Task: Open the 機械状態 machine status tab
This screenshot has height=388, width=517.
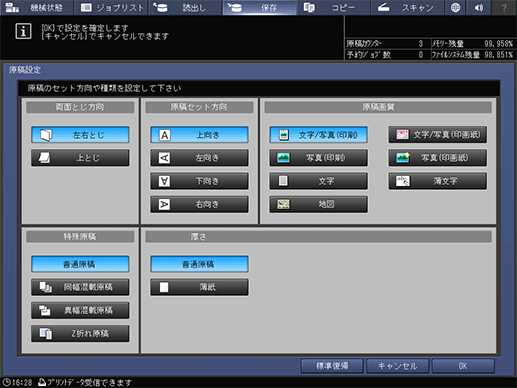Action: tap(36, 7)
